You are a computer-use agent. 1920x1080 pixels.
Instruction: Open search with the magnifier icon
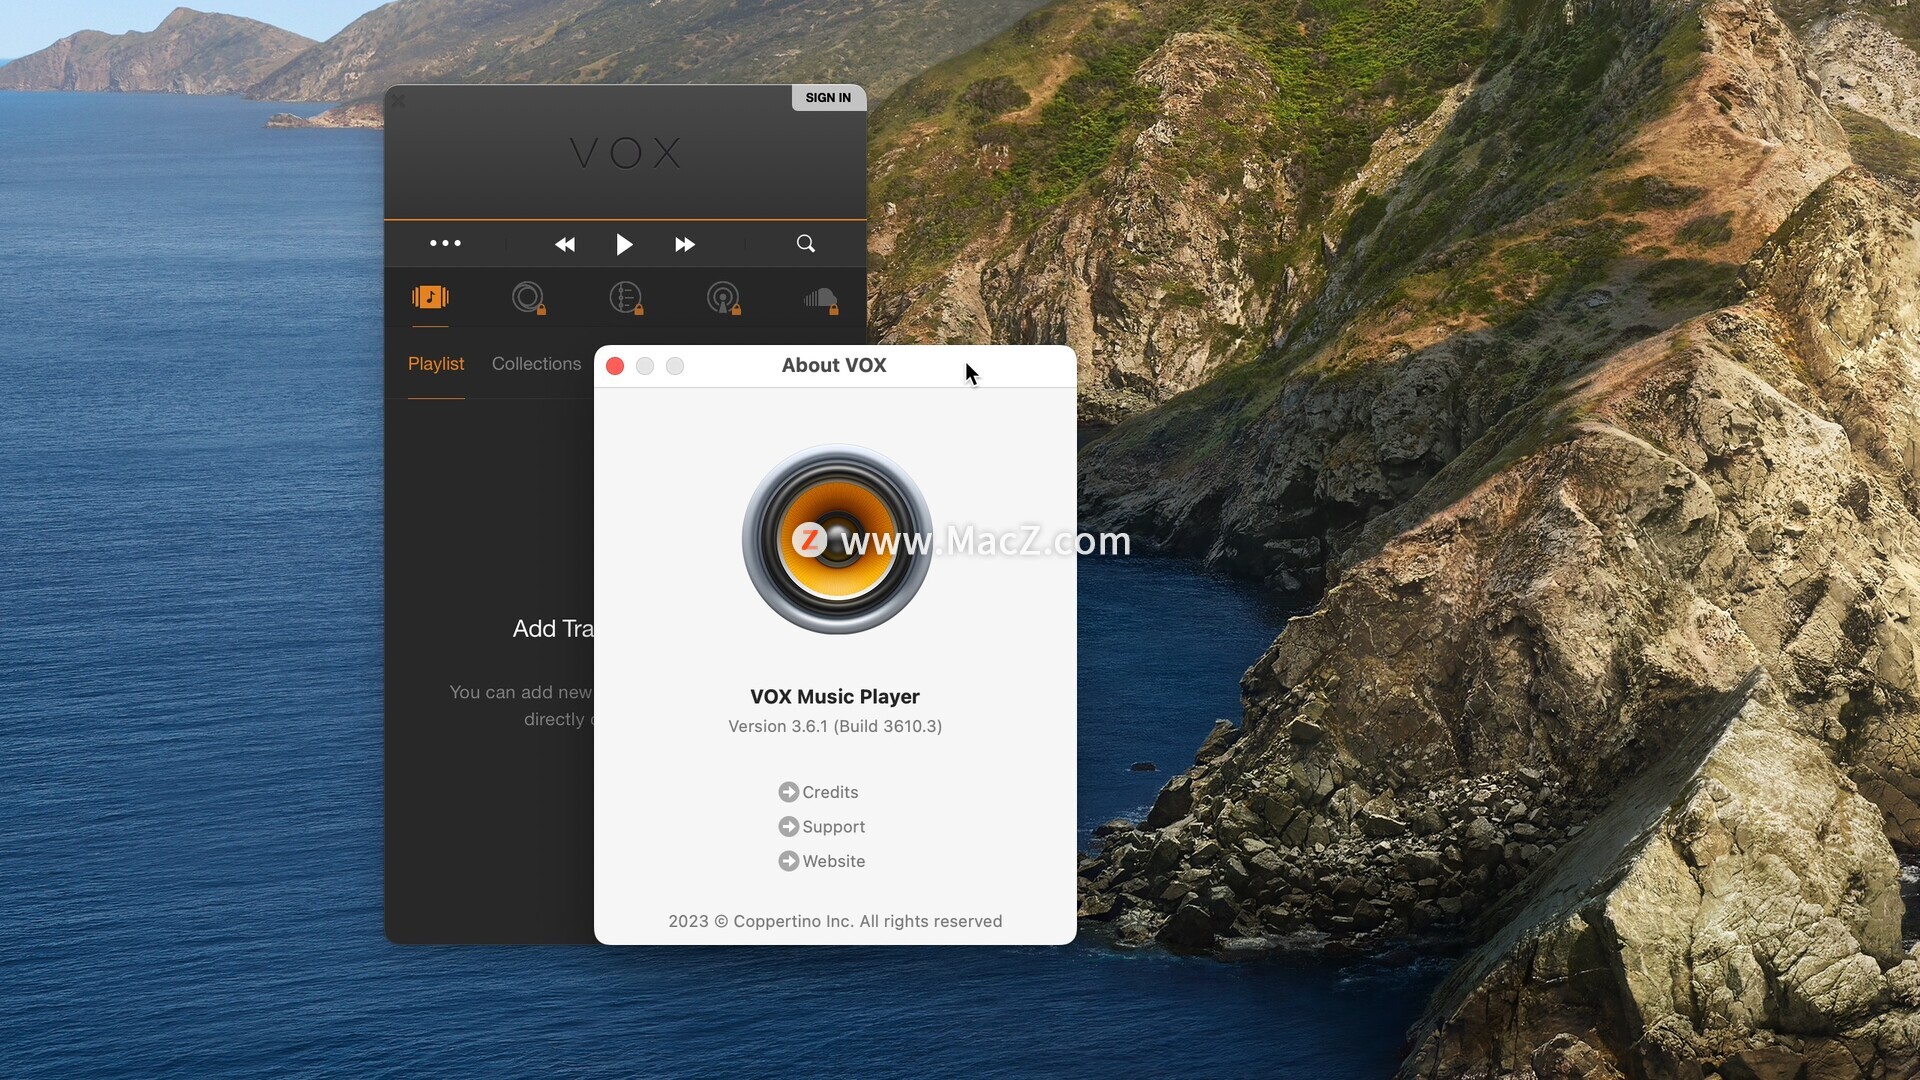(x=805, y=244)
